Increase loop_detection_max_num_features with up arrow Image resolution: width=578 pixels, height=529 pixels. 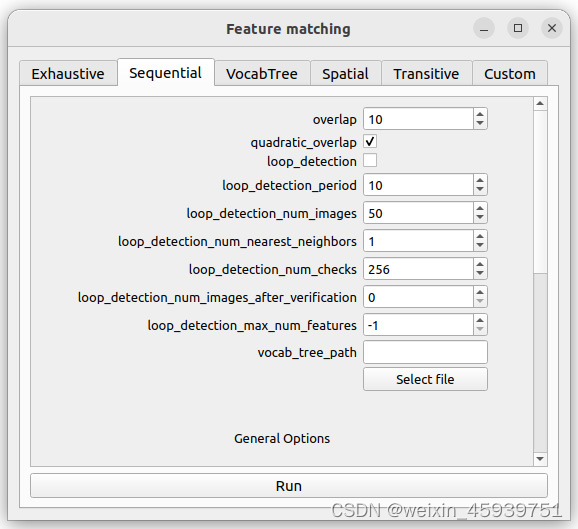(480, 320)
